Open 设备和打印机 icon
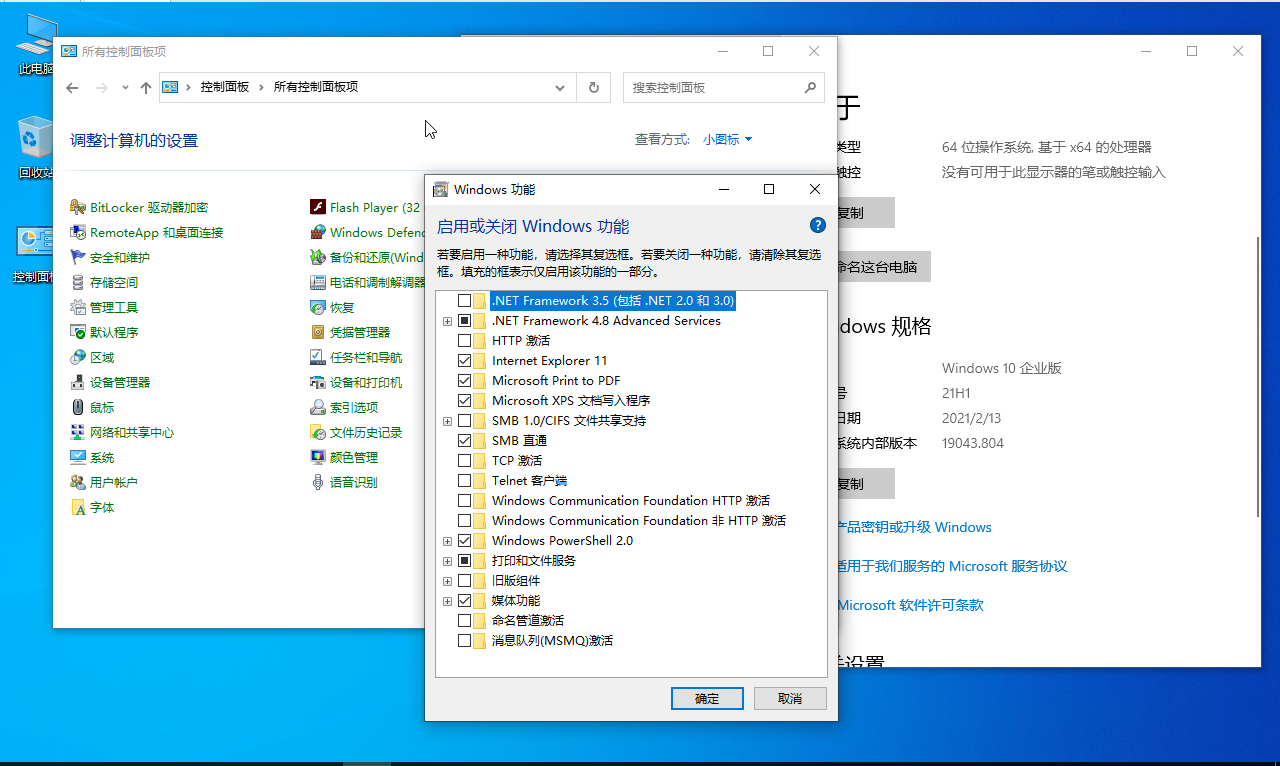The width and height of the screenshot is (1280, 766). tap(318, 382)
